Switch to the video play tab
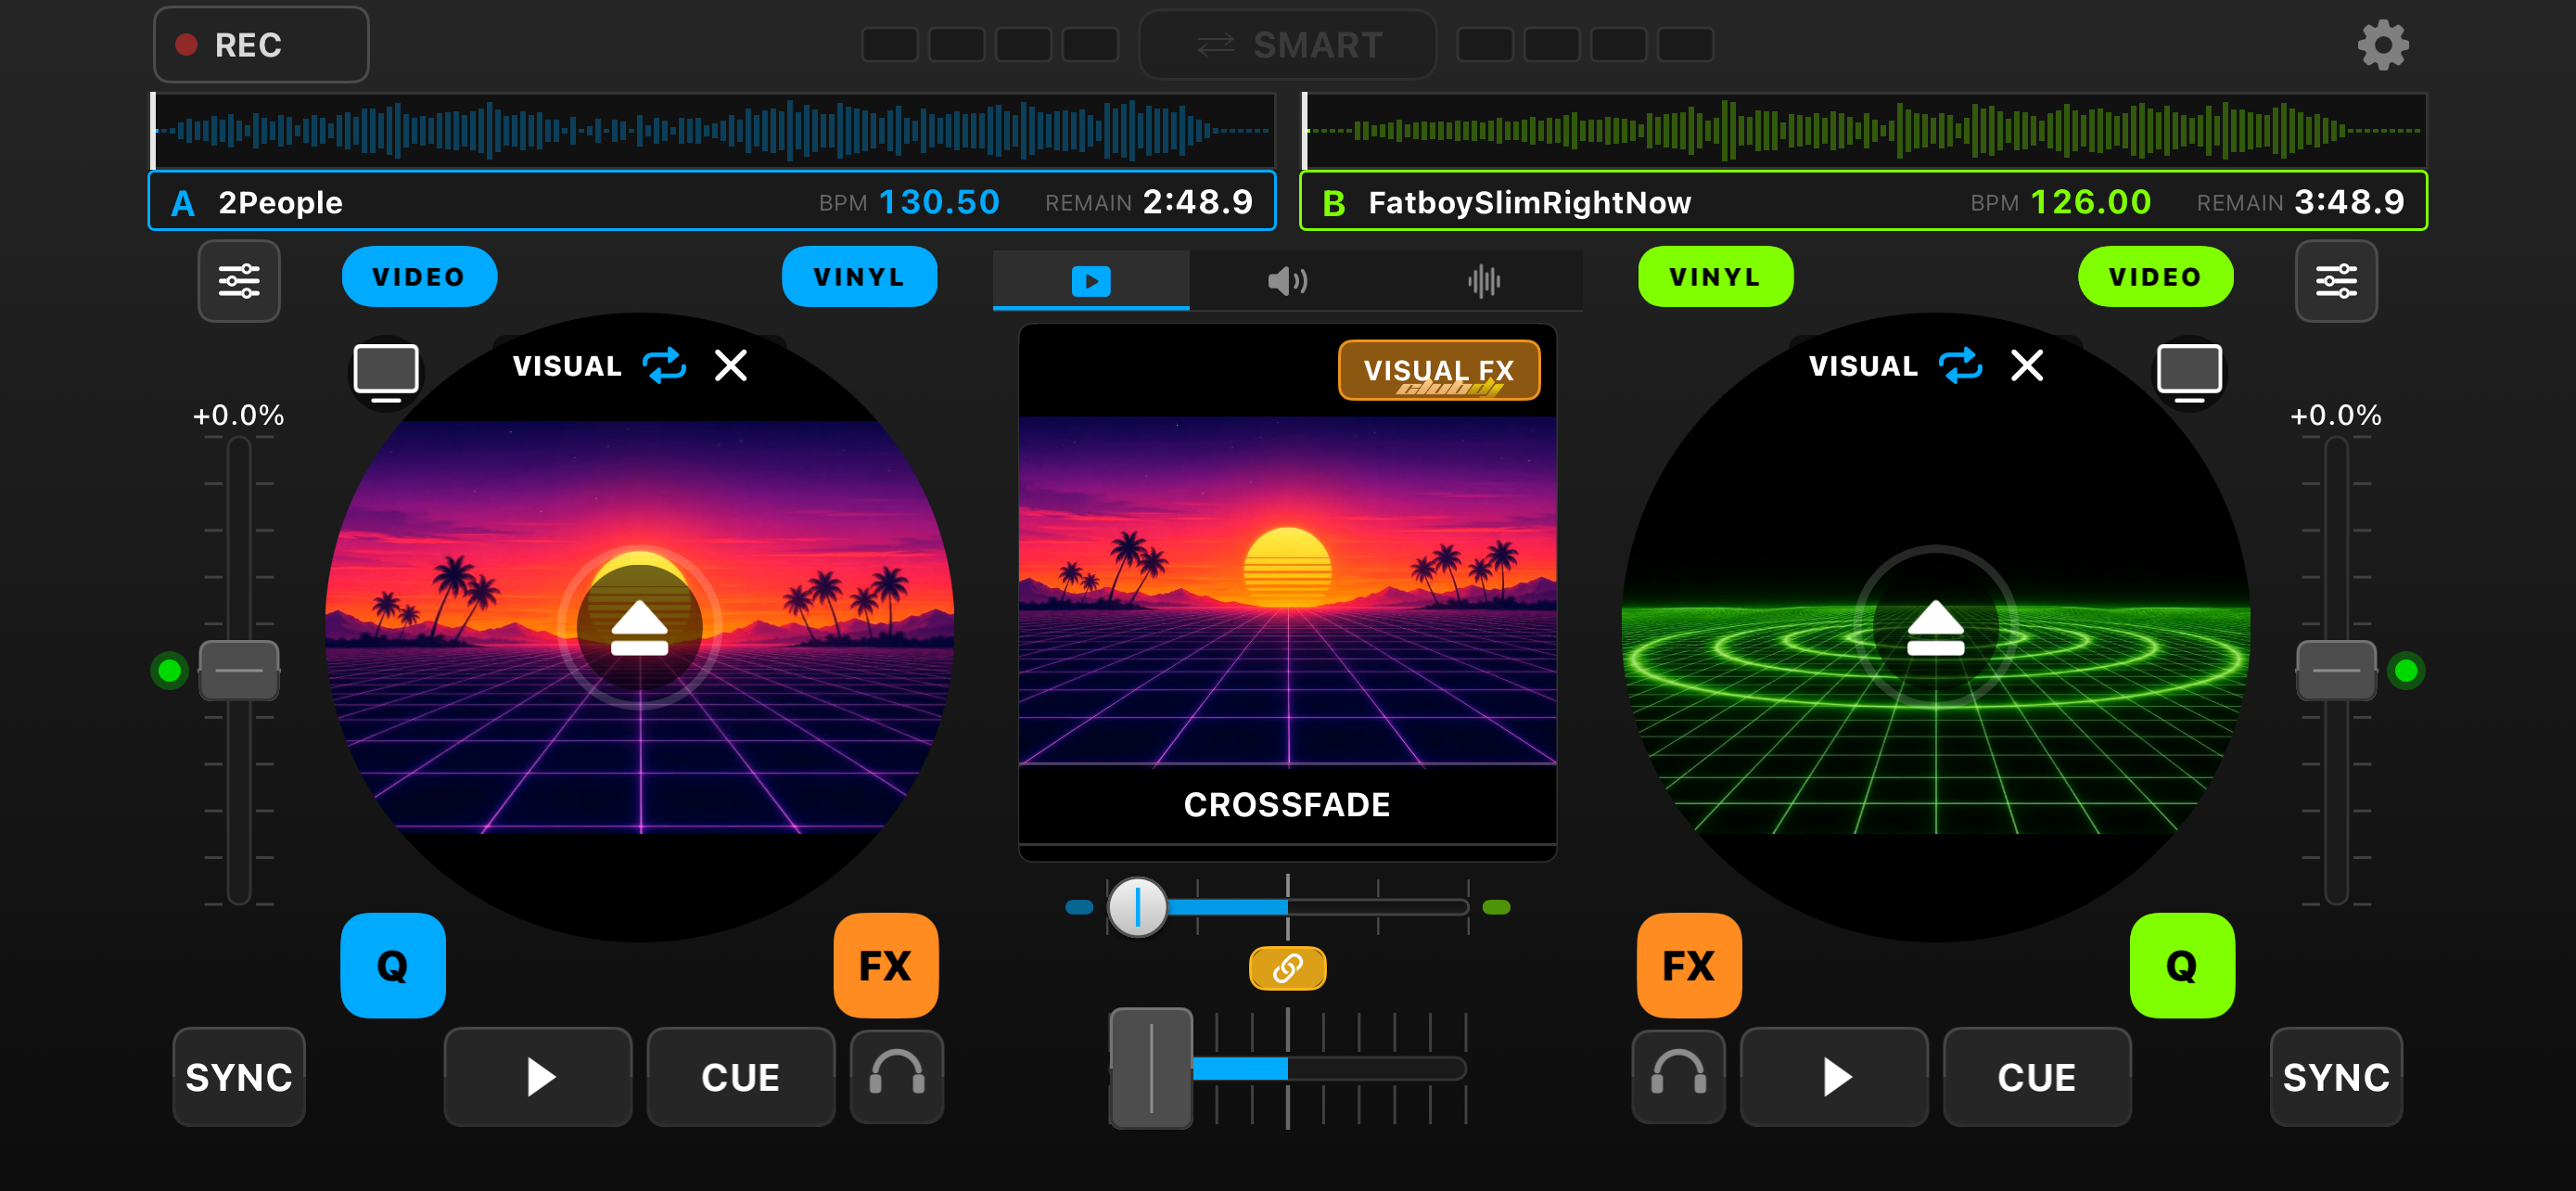Viewport: 2576px width, 1191px height. coord(1091,281)
